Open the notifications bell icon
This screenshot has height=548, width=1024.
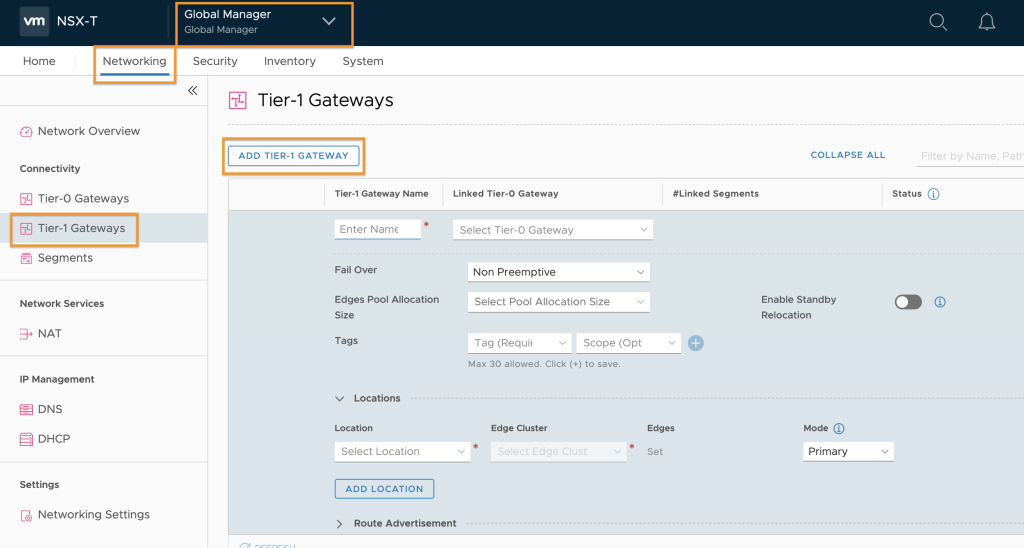986,22
